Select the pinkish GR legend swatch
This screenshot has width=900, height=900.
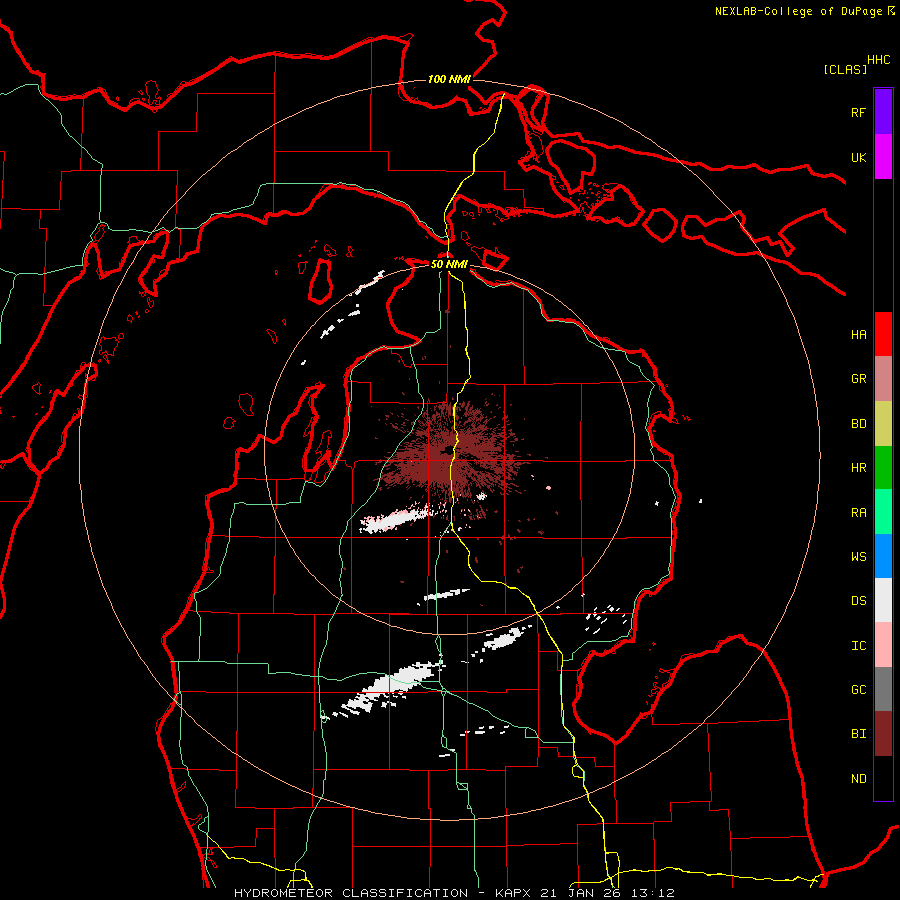point(883,379)
